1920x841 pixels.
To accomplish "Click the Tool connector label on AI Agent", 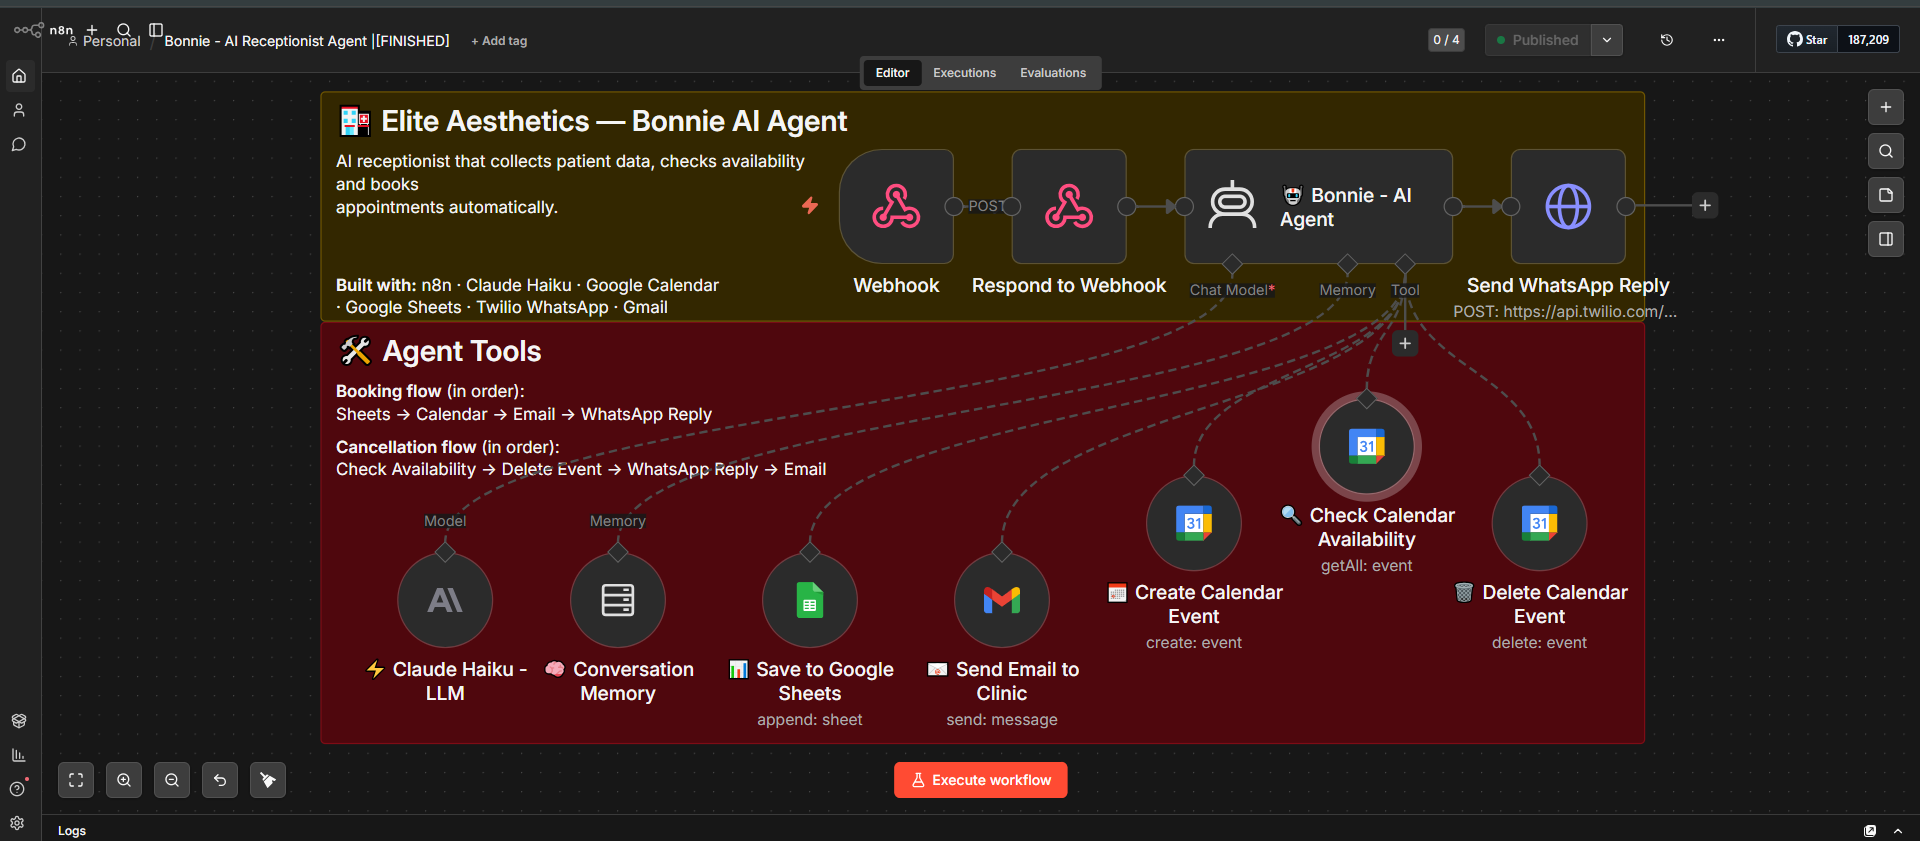I will 1405,290.
